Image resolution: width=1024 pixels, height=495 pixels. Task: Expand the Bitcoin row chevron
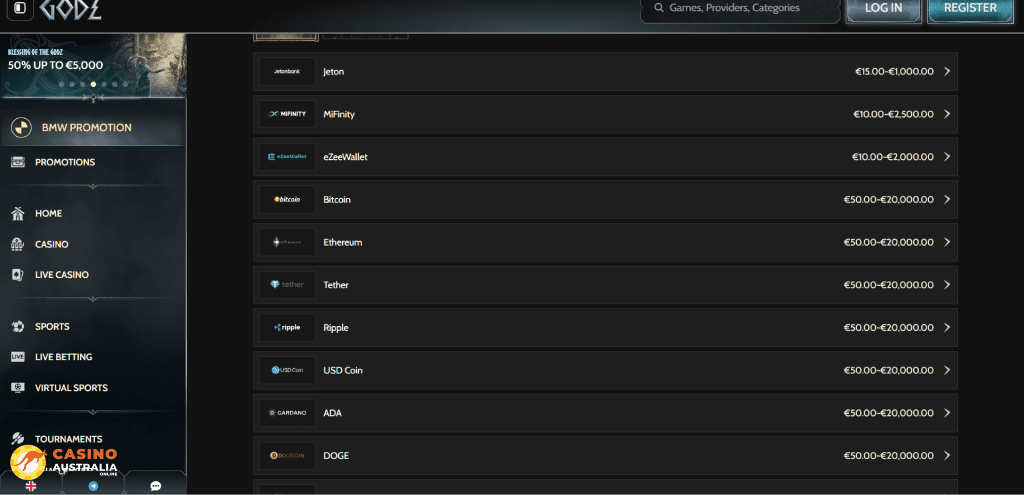click(x=947, y=200)
